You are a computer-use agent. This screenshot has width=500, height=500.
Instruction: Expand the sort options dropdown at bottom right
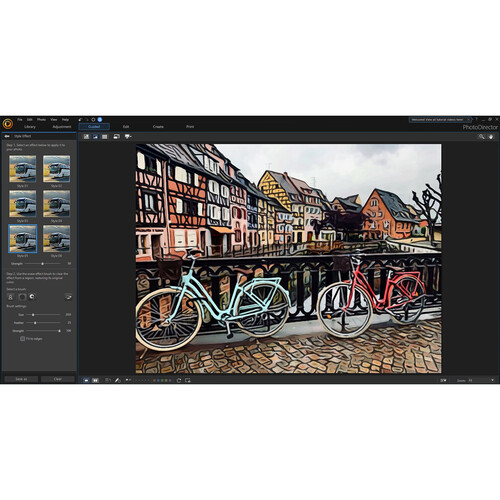(443, 380)
